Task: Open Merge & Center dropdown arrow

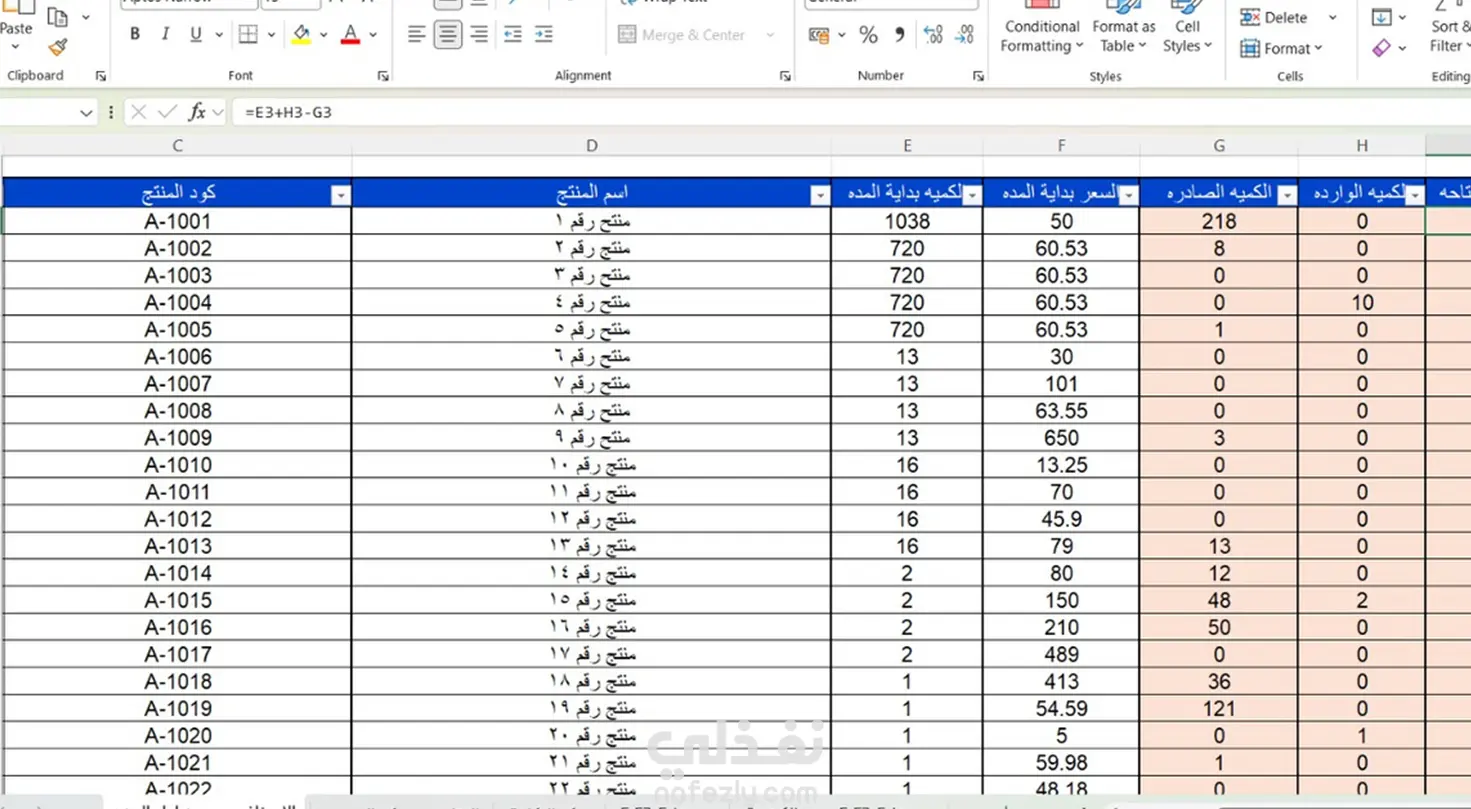Action: coord(770,35)
